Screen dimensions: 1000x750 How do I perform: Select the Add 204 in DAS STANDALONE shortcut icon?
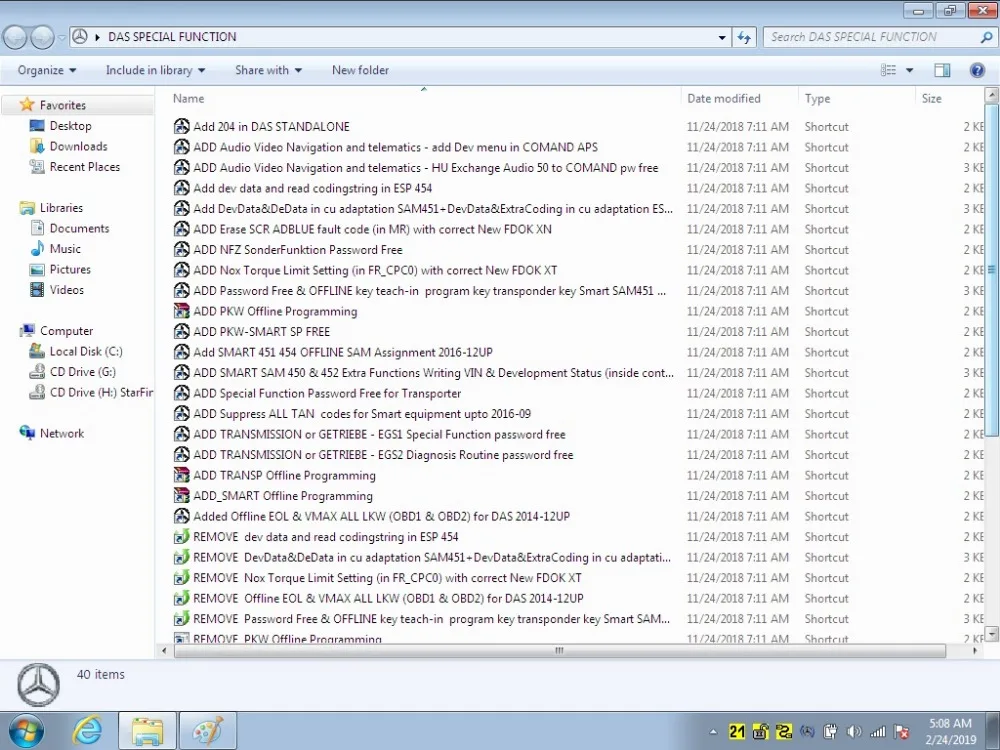182,126
